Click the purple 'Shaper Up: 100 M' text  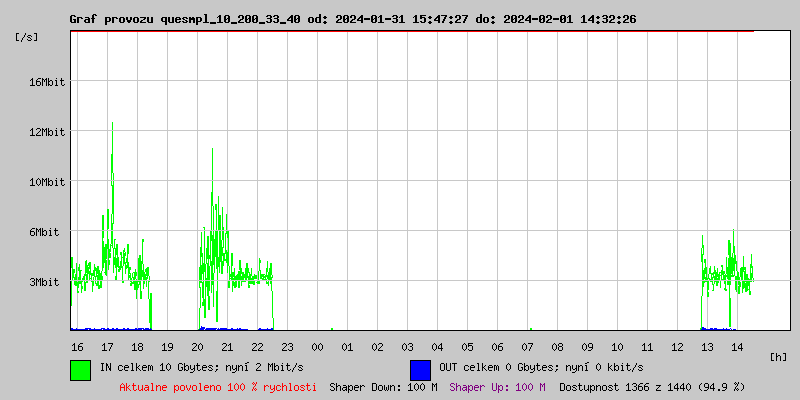497,386
